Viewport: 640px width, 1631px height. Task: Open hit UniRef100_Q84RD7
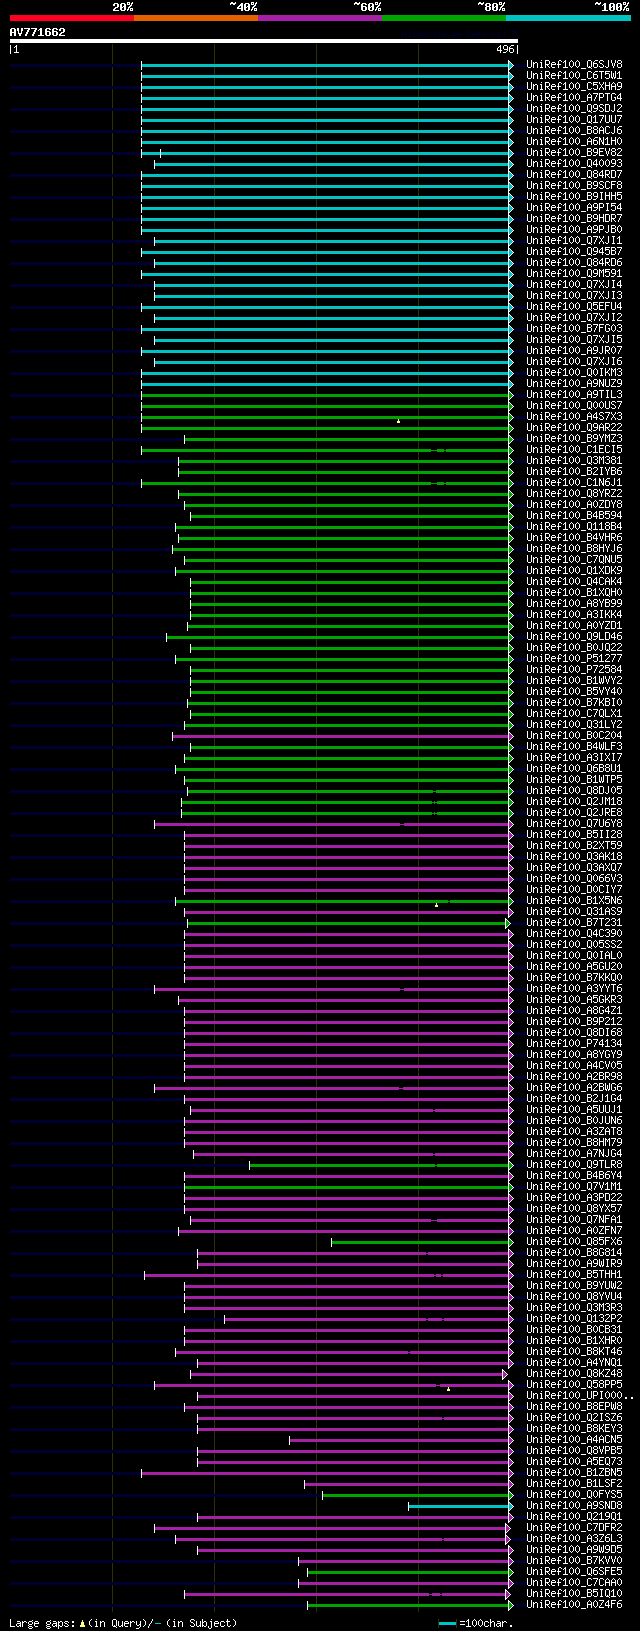[574, 174]
